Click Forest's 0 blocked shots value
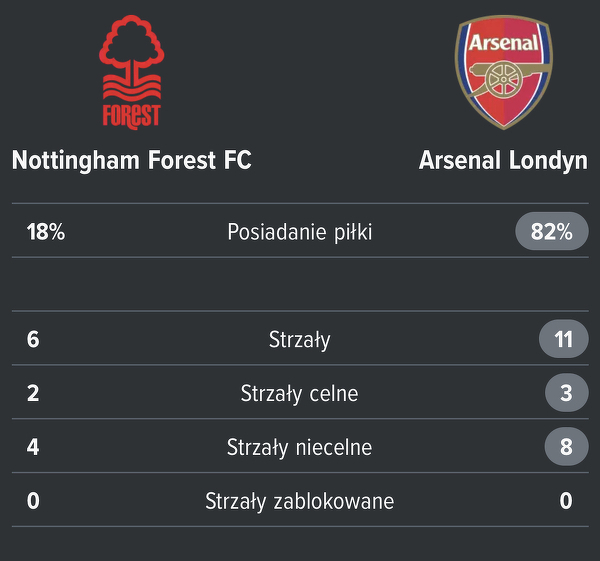This screenshot has height=561, width=600. (33, 501)
